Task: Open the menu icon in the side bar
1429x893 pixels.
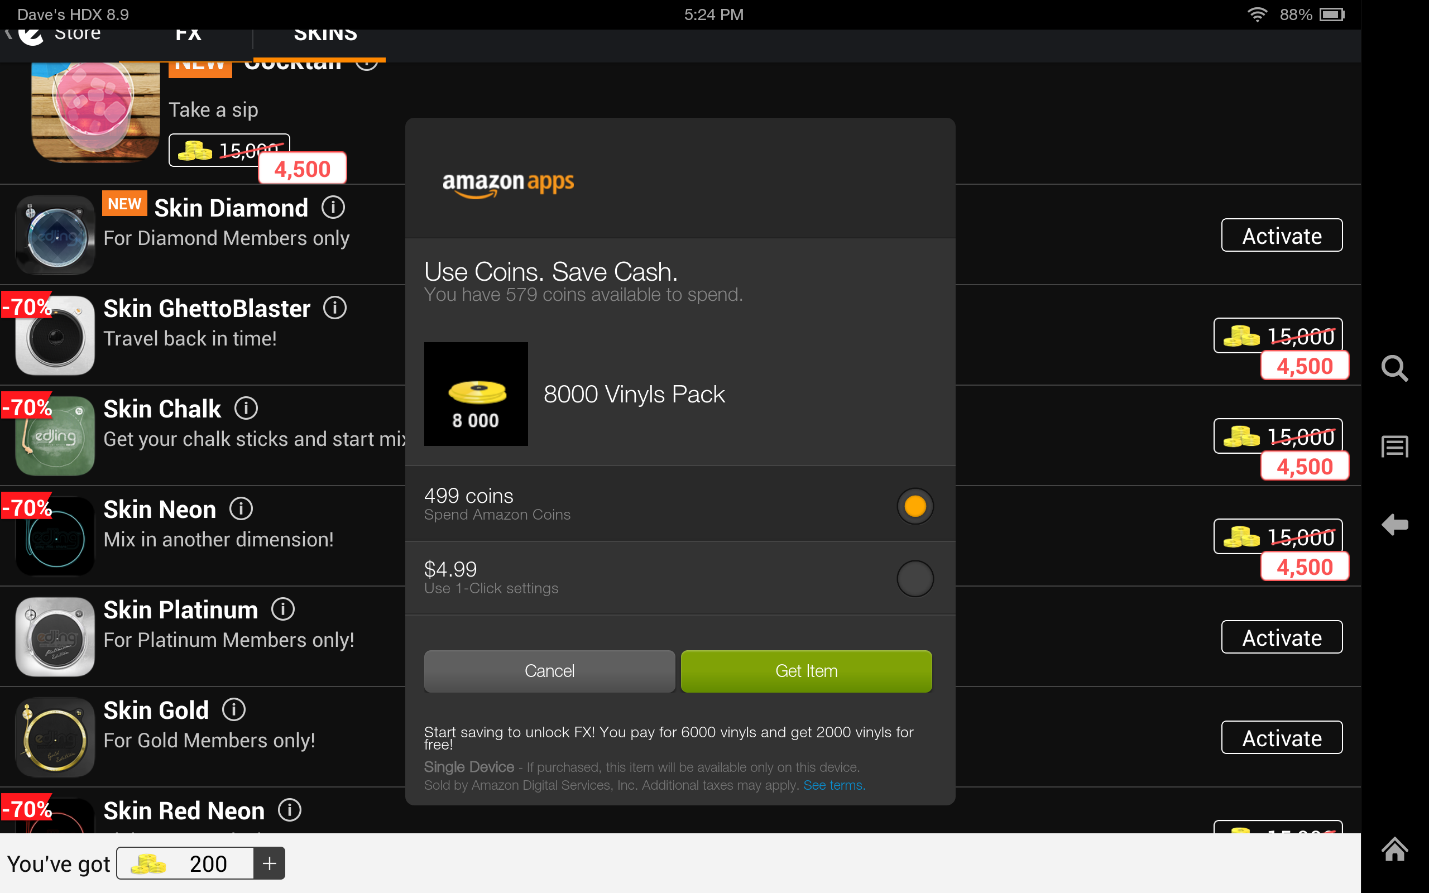Action: (1395, 446)
